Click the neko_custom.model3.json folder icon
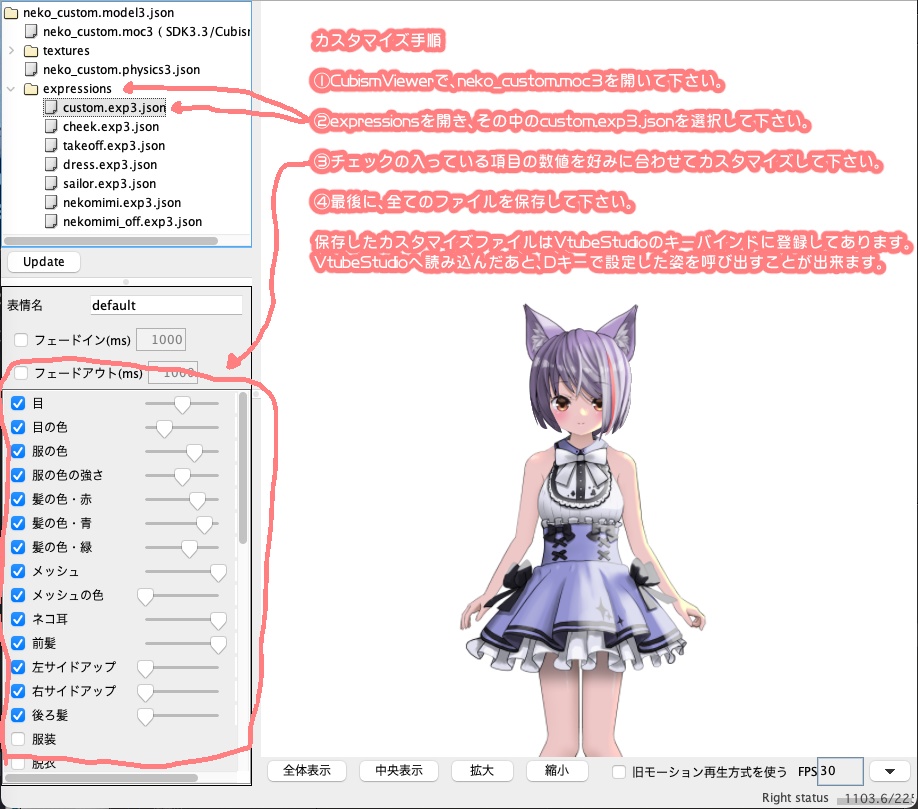The width and height of the screenshot is (918, 809). [11, 13]
